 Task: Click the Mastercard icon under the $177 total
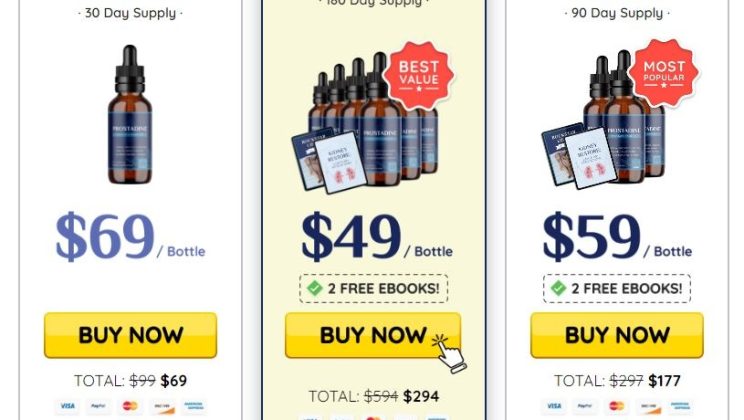tap(616, 406)
